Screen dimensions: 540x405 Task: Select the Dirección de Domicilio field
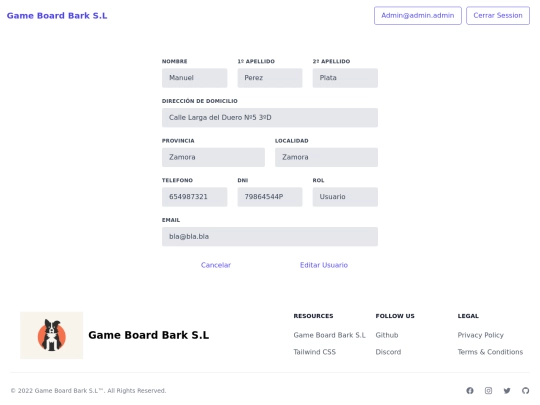(270, 118)
